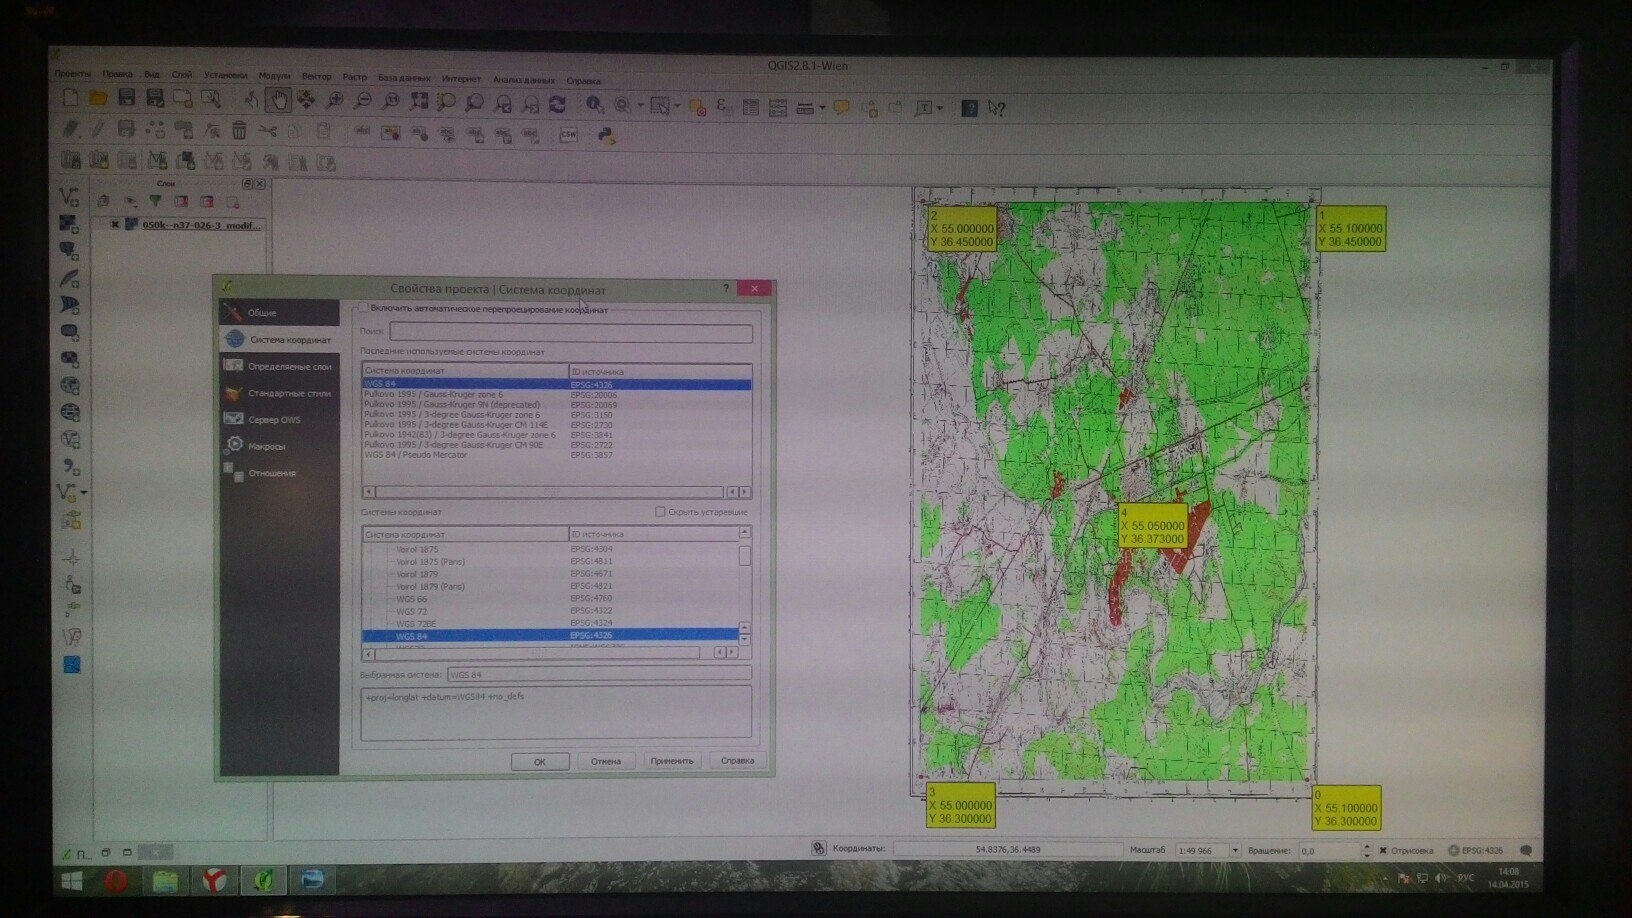
Task: Expand the new vector layer dropdown arrow
Action: [83, 492]
